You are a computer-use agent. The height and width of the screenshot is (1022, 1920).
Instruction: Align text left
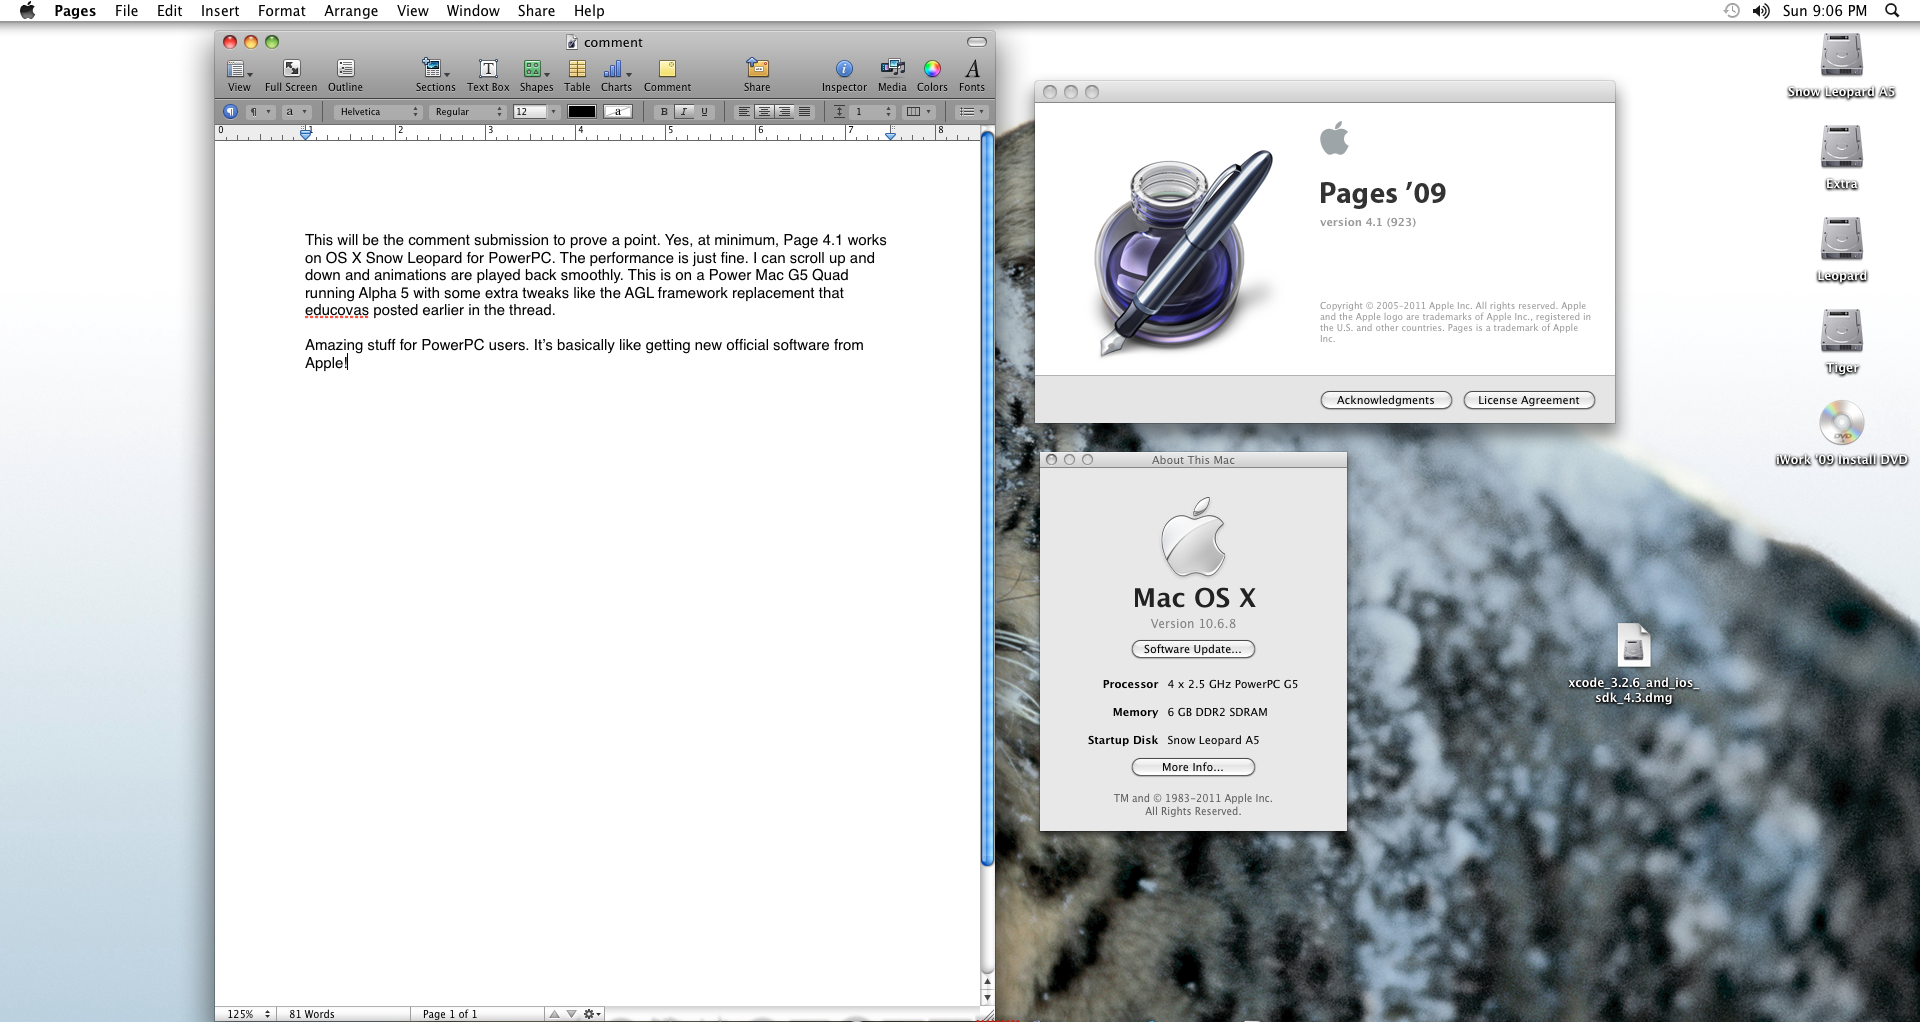pos(744,112)
